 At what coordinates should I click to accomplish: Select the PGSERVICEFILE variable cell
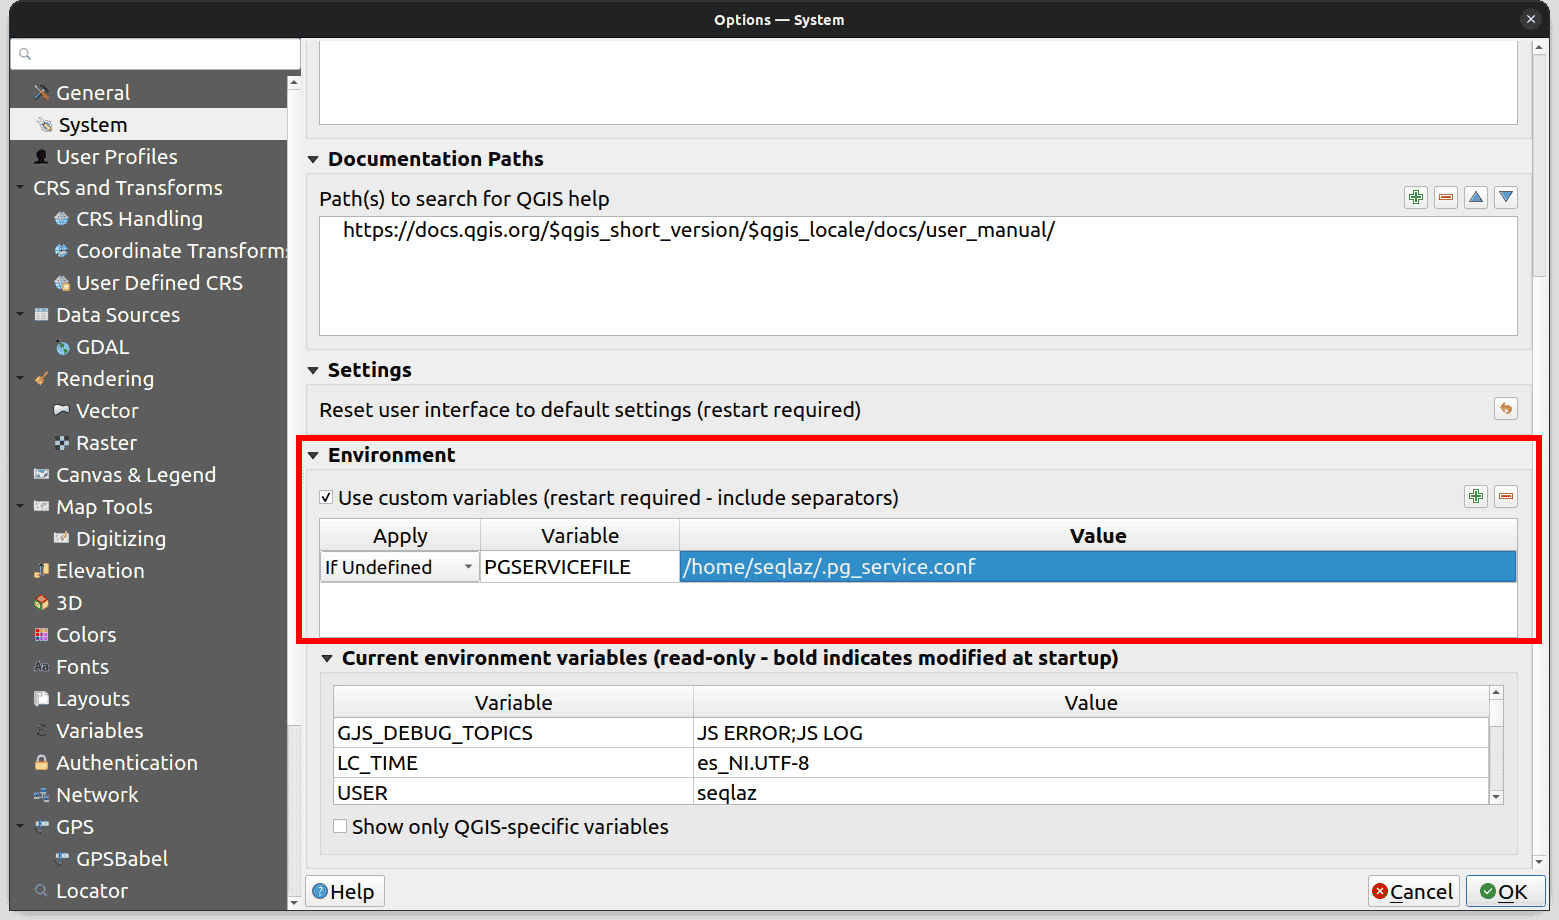click(580, 567)
